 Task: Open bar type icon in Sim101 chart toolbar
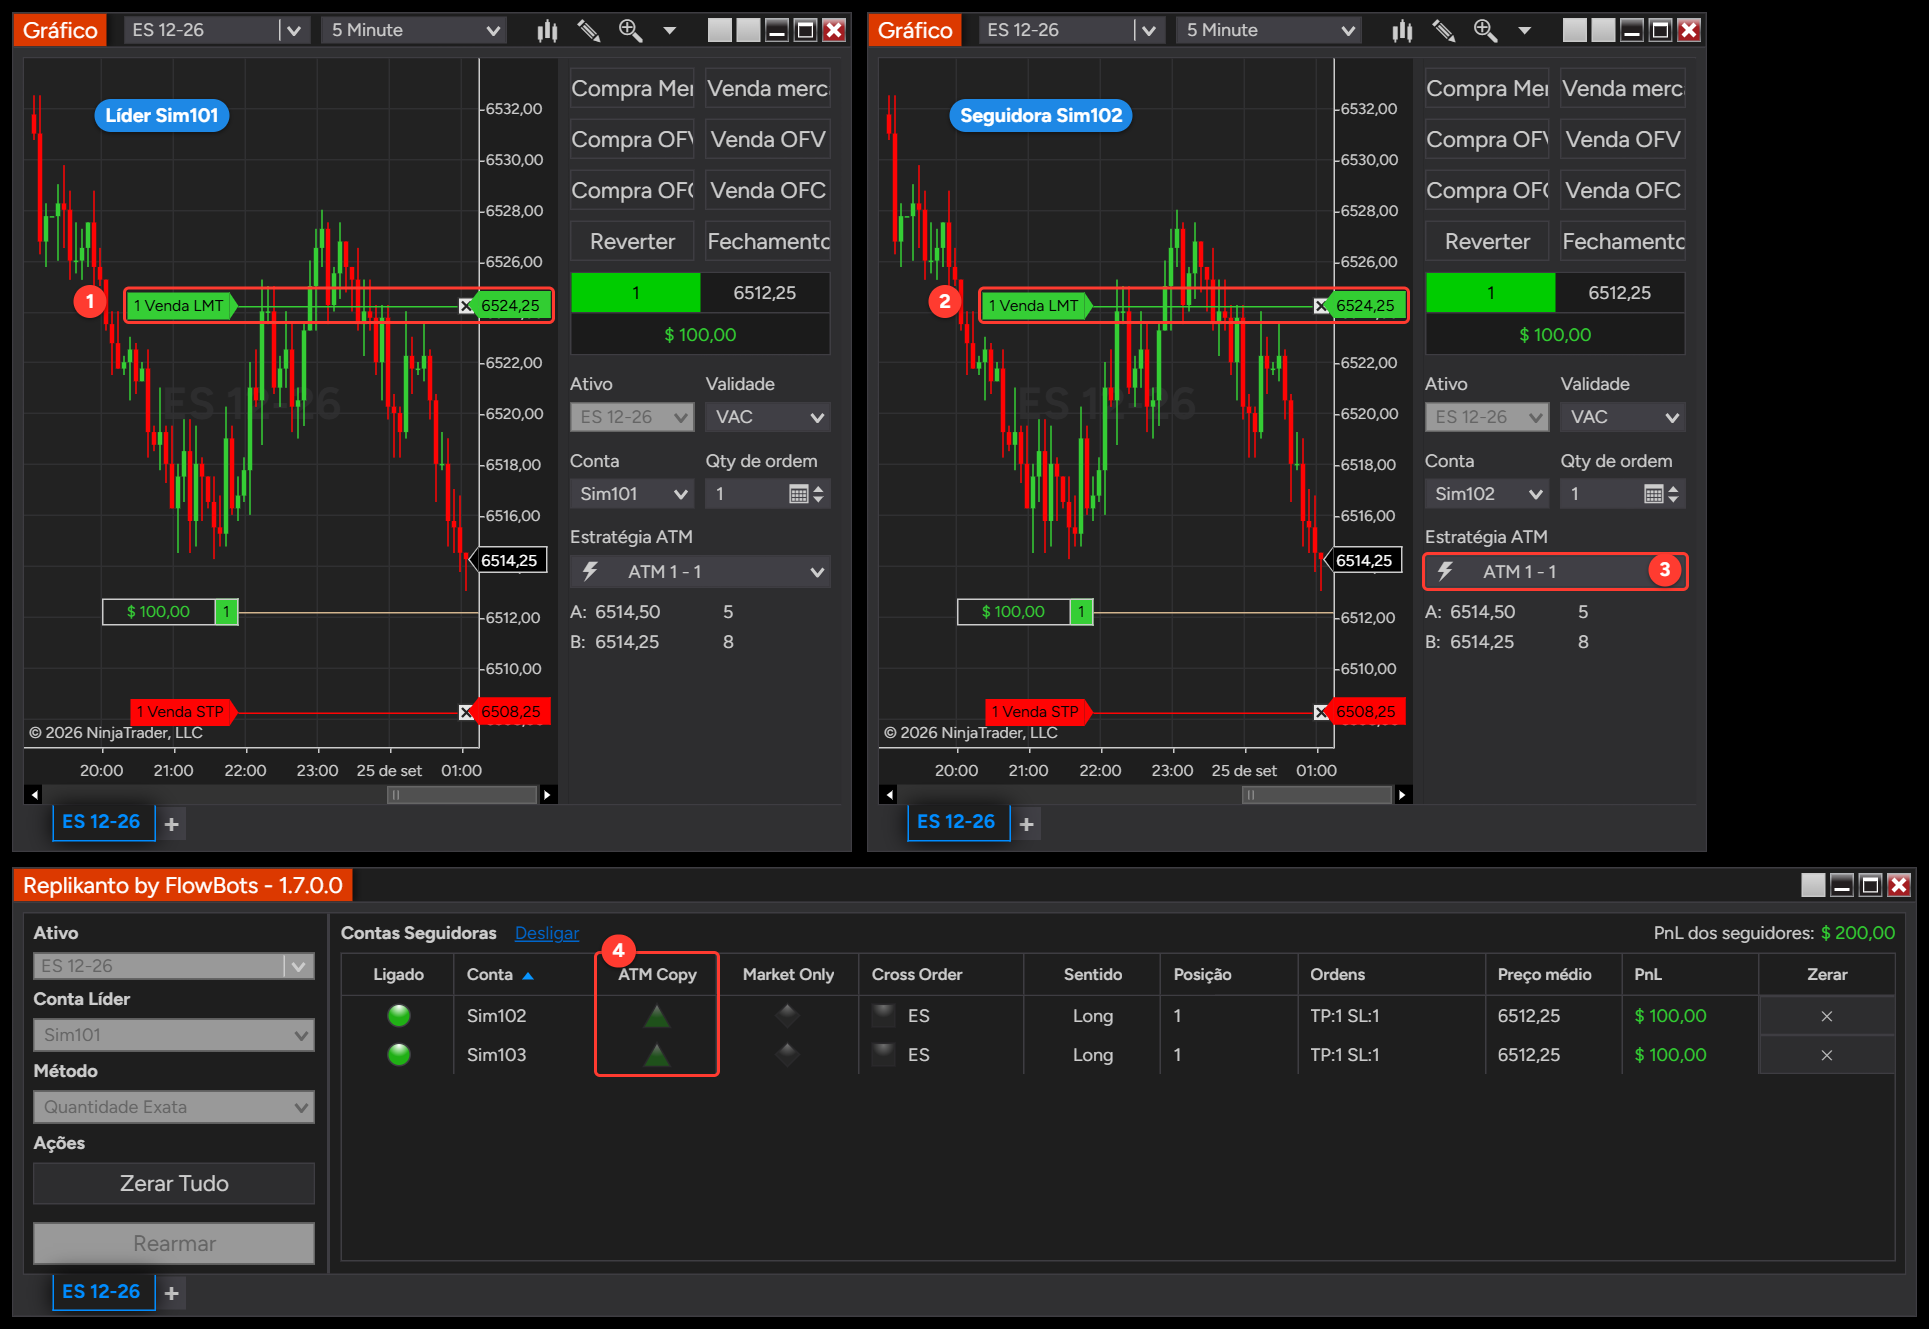(x=547, y=31)
